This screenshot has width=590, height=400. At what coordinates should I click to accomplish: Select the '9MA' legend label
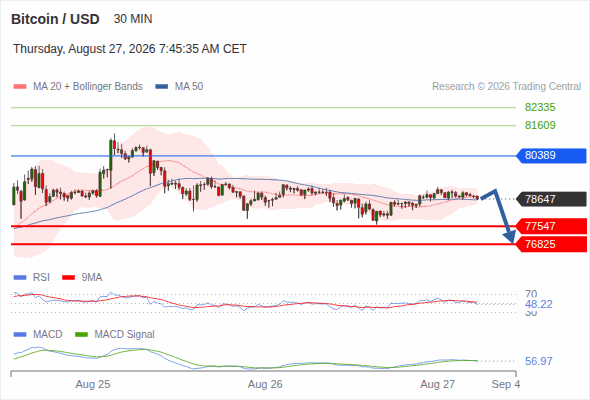pyautogui.click(x=92, y=277)
